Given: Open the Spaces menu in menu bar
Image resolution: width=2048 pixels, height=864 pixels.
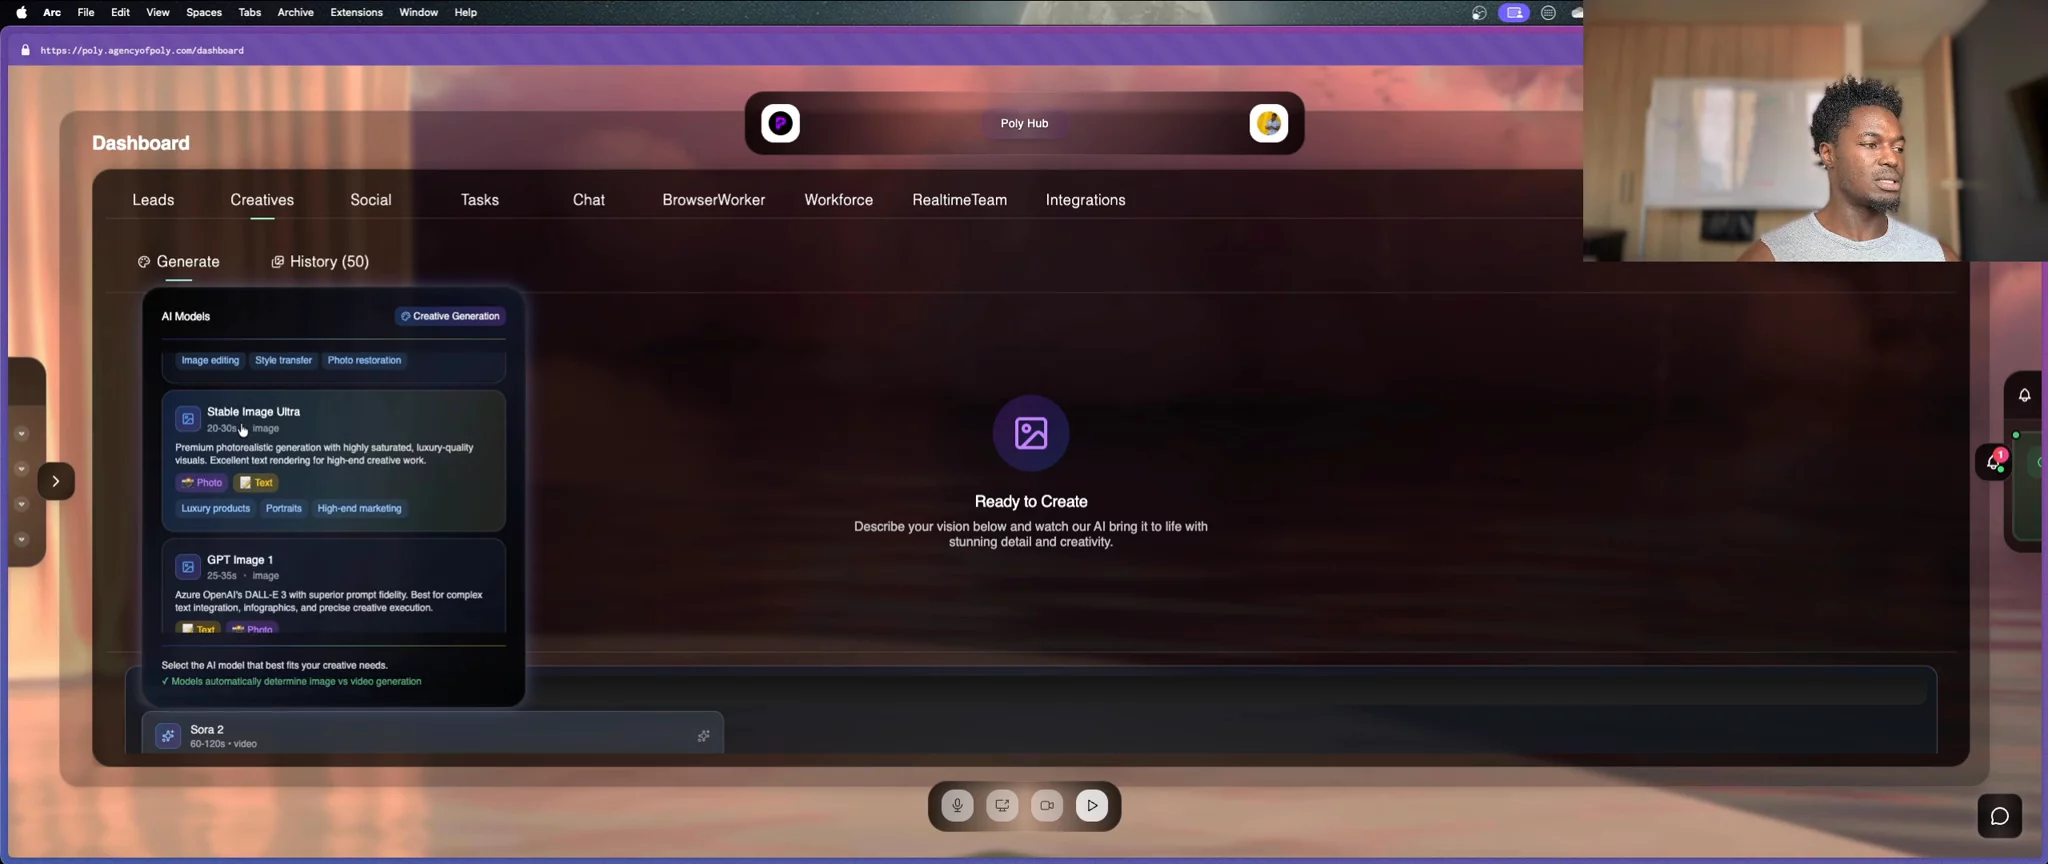Looking at the screenshot, I should click(204, 13).
